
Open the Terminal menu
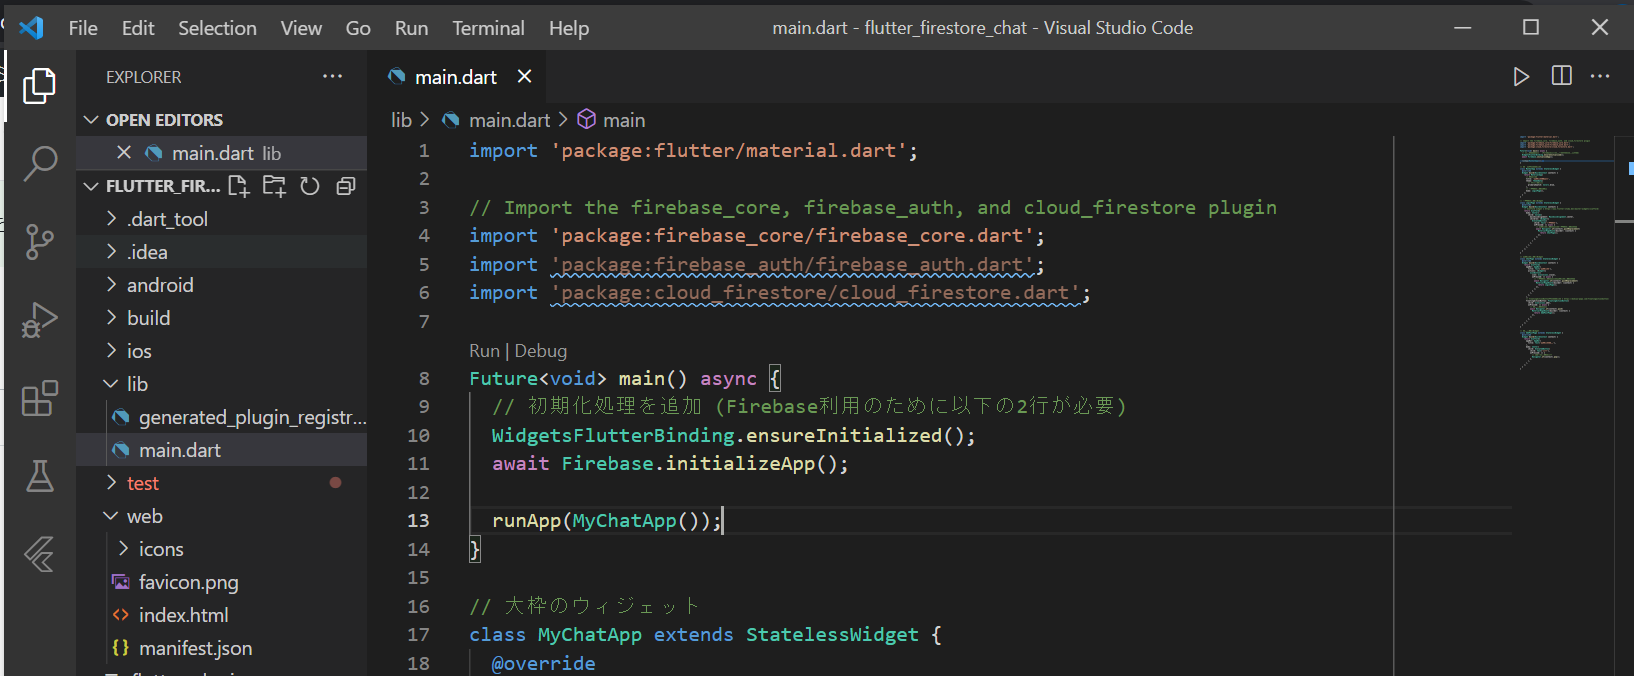[x=488, y=28]
